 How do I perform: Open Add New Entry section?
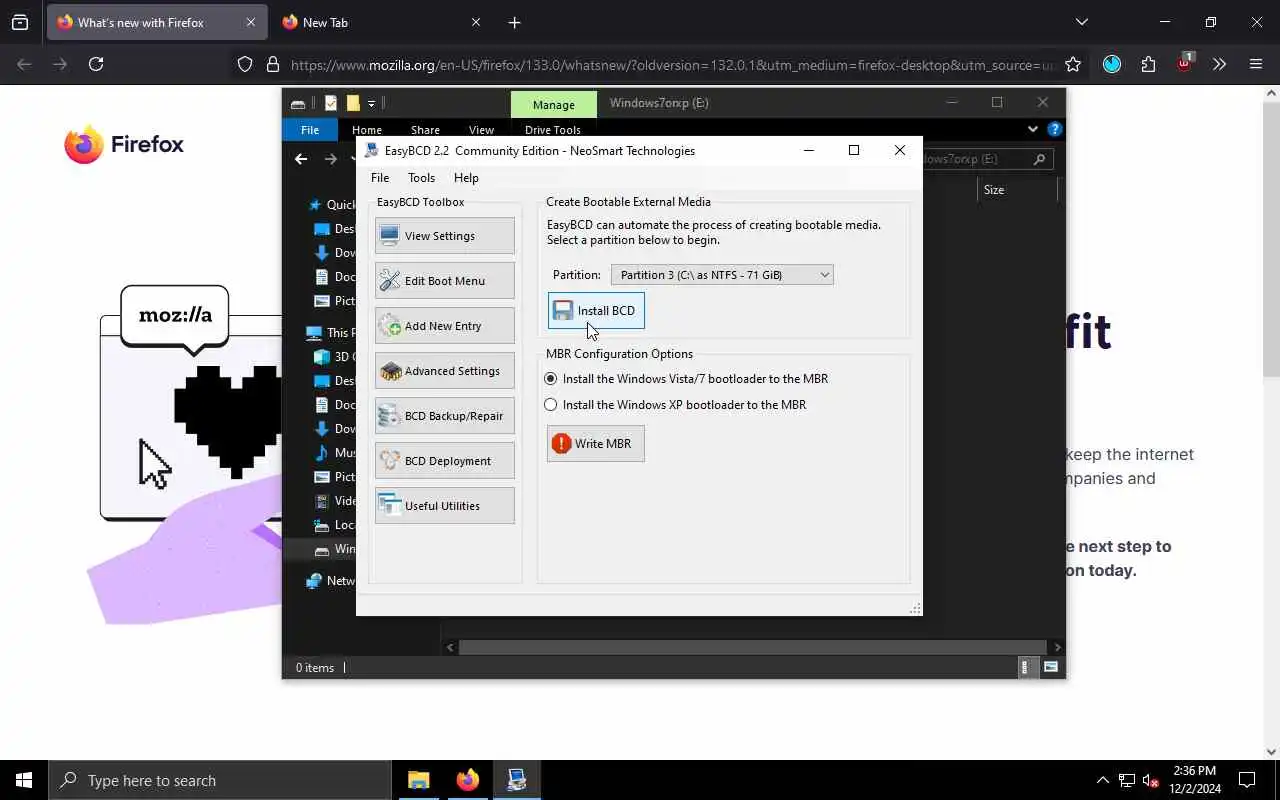tap(445, 326)
